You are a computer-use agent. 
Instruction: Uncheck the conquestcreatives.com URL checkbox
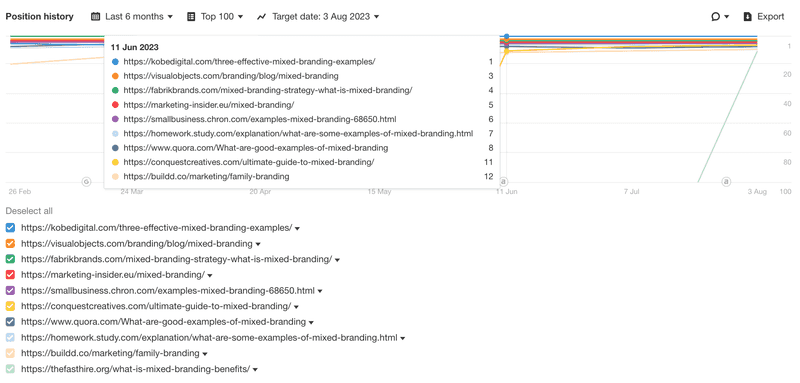[x=10, y=306]
